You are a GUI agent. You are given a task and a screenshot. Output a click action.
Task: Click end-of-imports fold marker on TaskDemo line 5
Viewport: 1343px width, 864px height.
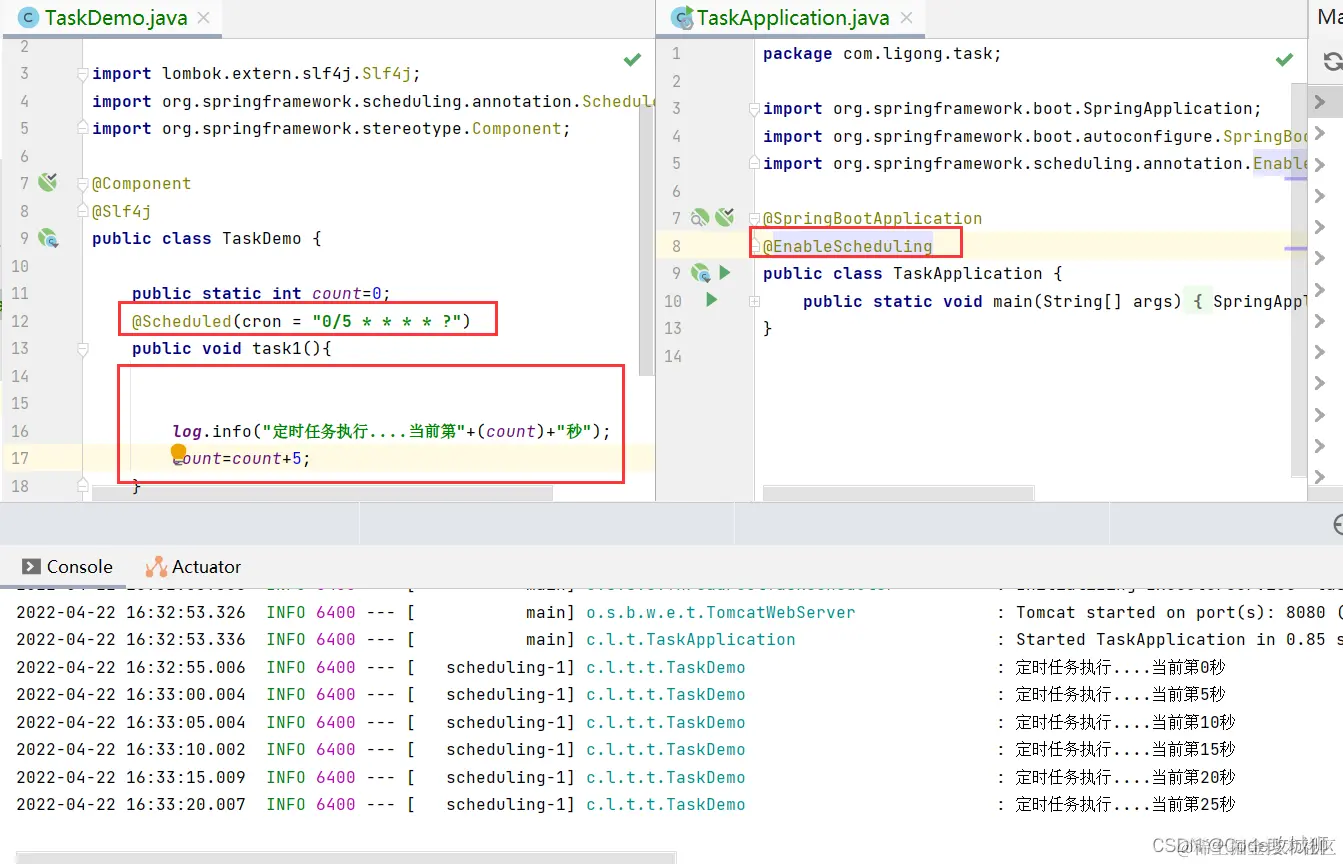tap(84, 129)
